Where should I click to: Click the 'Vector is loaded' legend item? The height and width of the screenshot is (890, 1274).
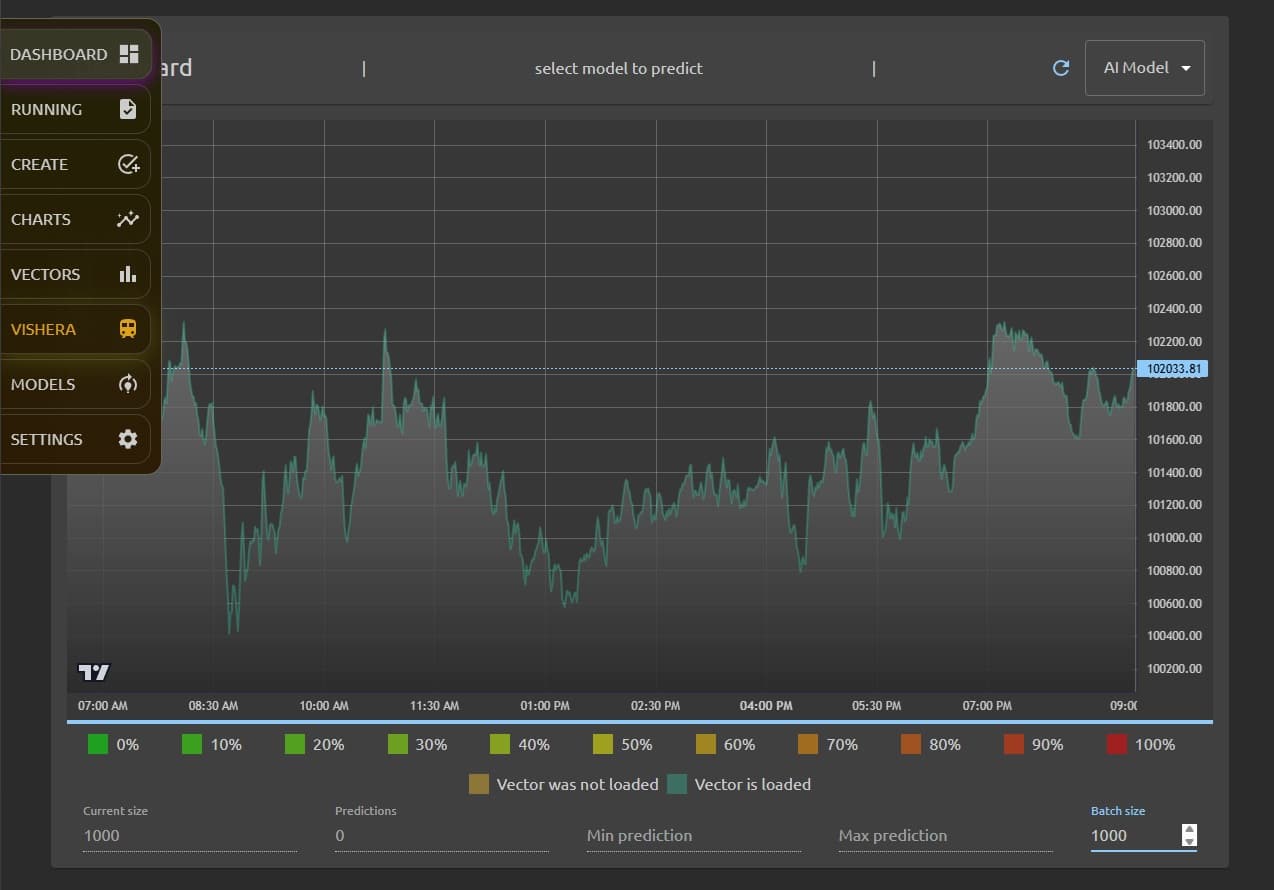[740, 784]
